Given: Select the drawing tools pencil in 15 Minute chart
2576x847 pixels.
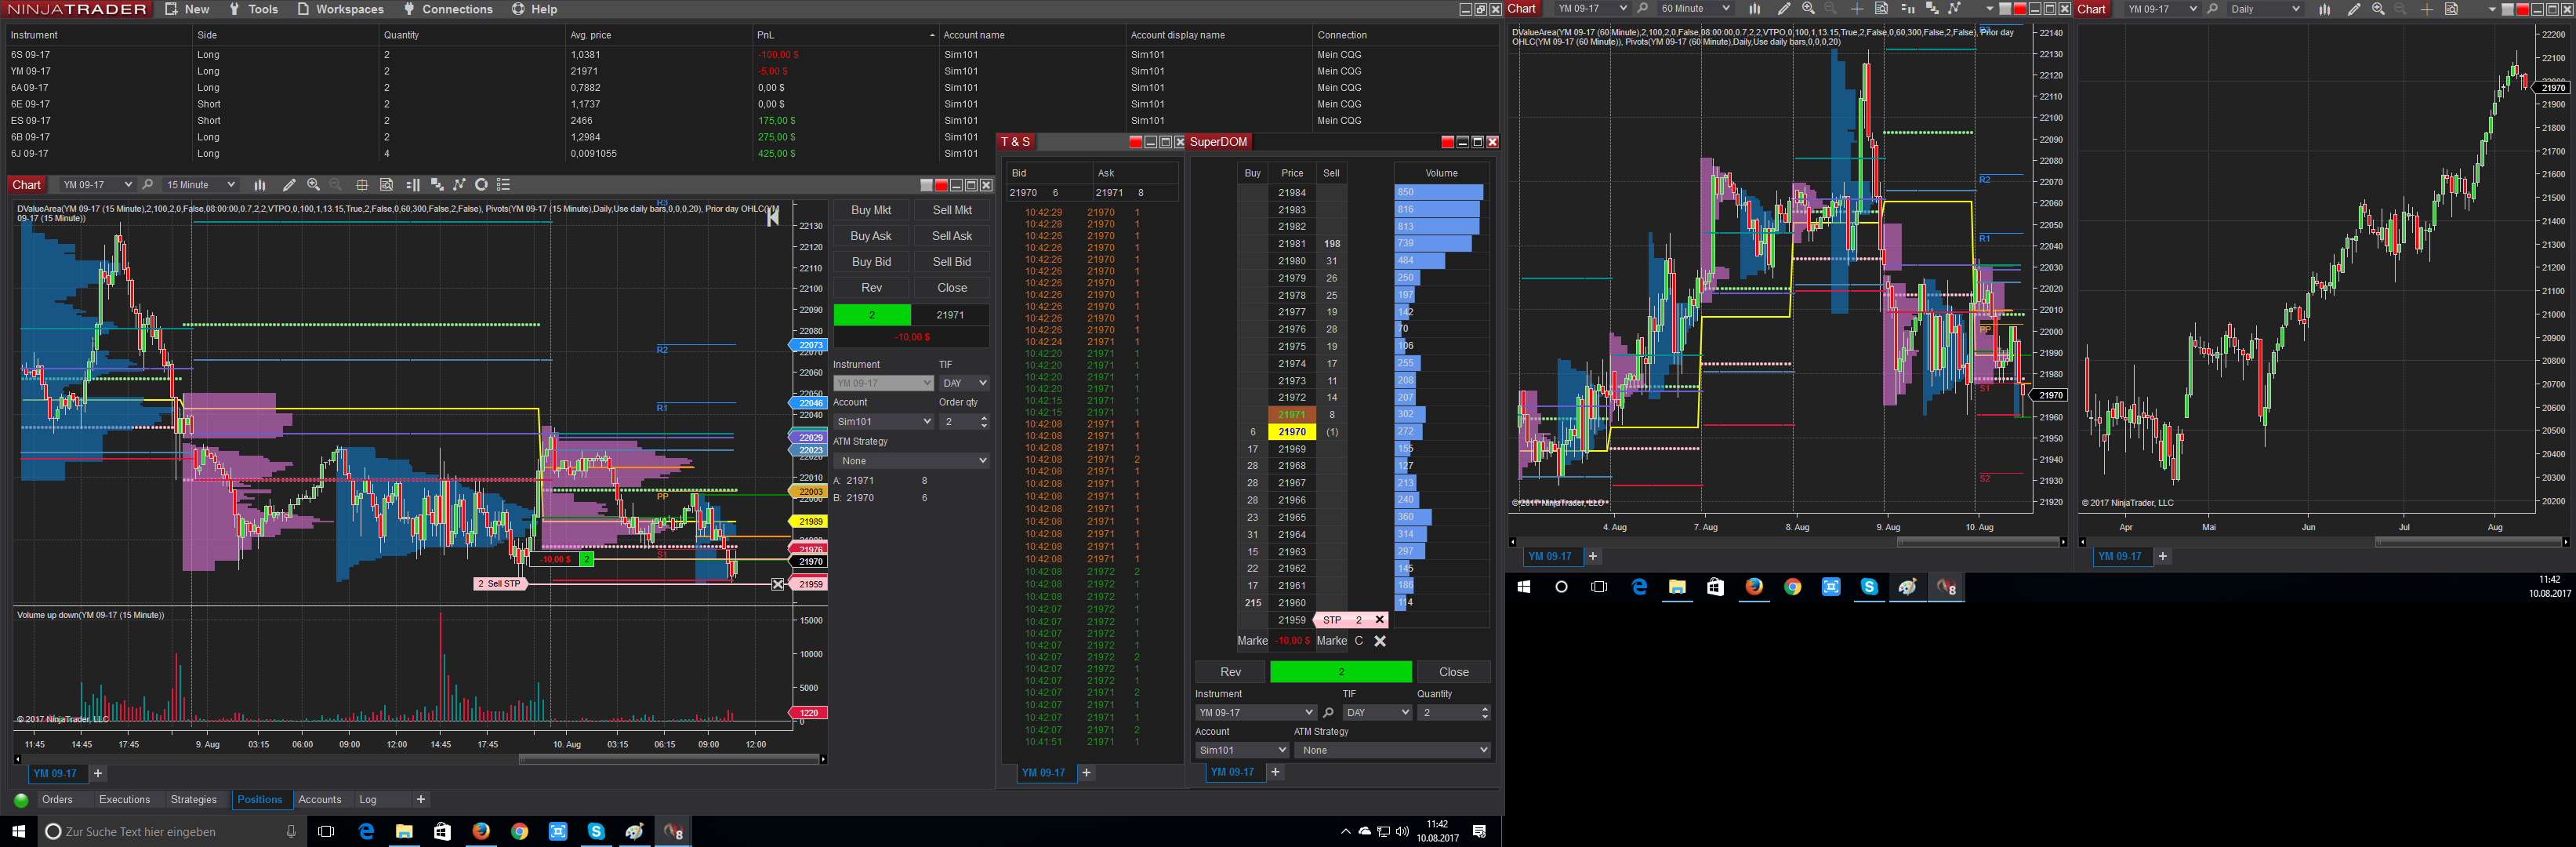Looking at the screenshot, I should tap(289, 185).
